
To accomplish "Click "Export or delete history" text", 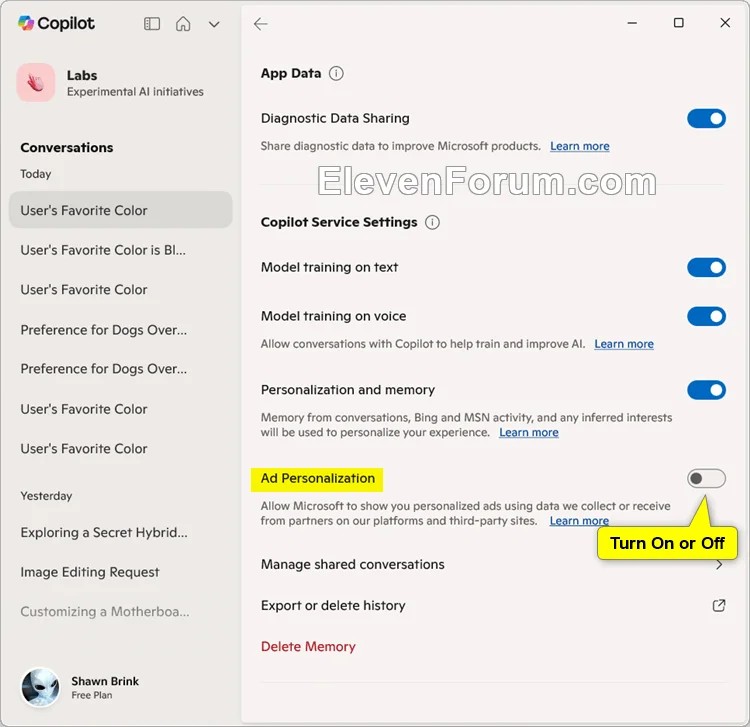I will point(333,606).
